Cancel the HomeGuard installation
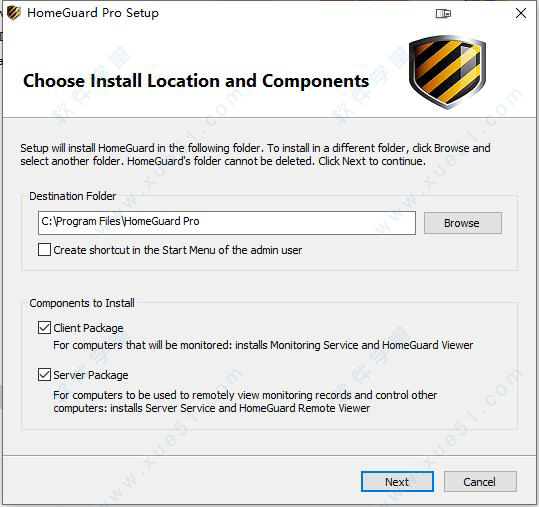 point(480,482)
